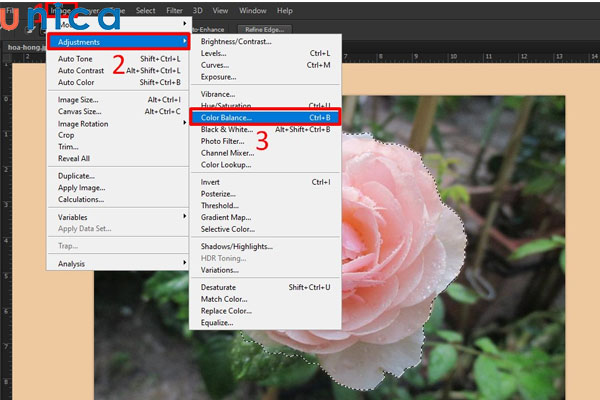Open Calculations dialog
Image resolution: width=600 pixels, height=400 pixels.
click(x=119, y=199)
